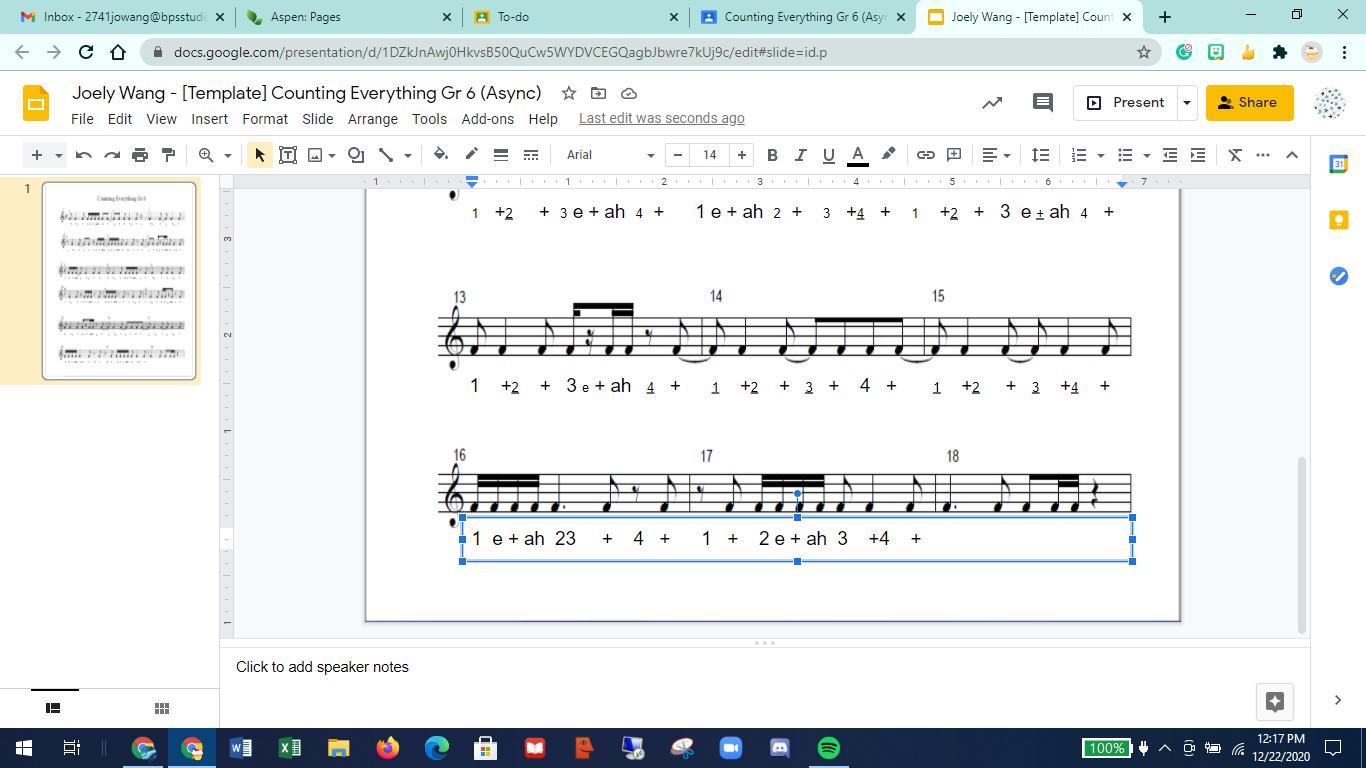This screenshot has width=1366, height=768.
Task: Open Last edit was seconds ago link
Action: pyautogui.click(x=660, y=117)
